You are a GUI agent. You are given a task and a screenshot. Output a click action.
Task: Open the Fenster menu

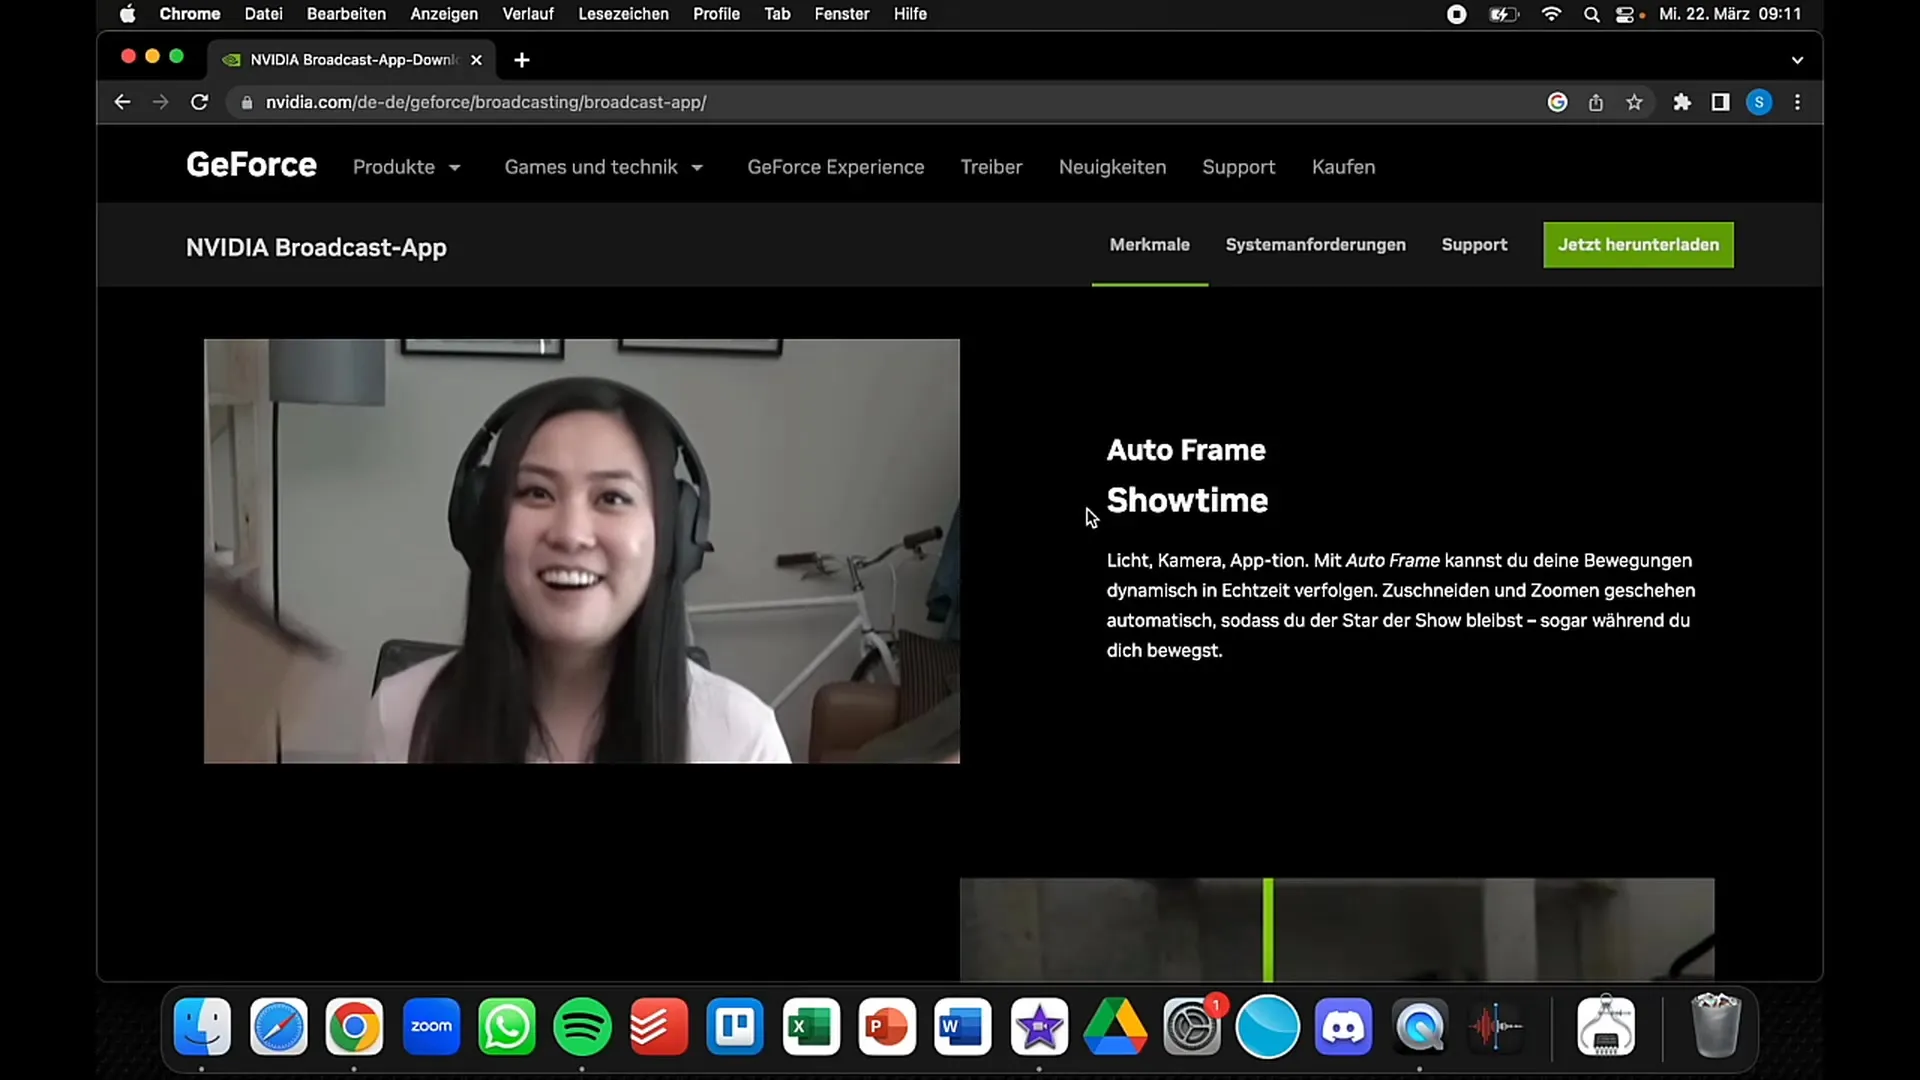pyautogui.click(x=841, y=14)
